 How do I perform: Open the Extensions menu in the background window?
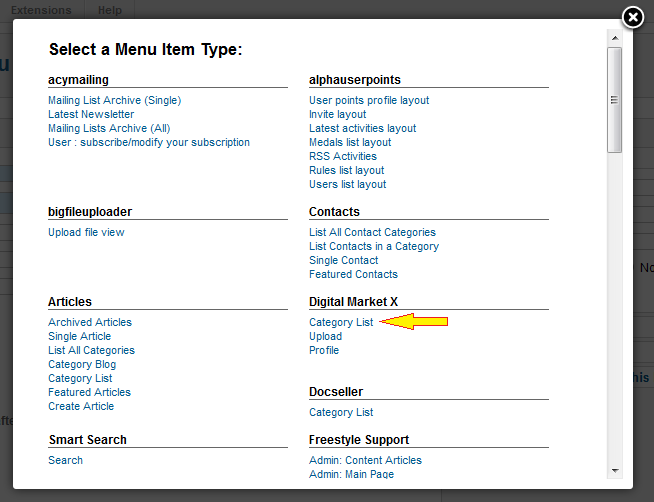point(41,10)
